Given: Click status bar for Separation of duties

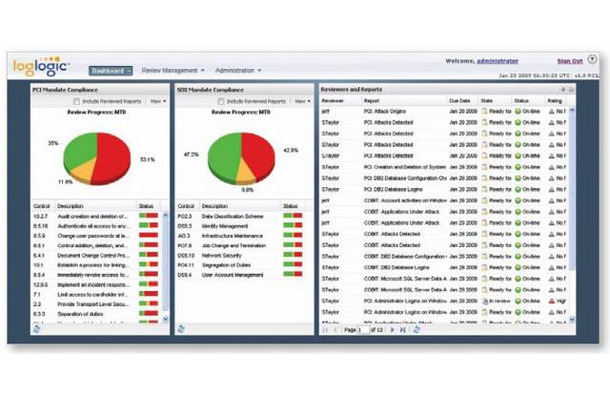Looking at the screenshot, I should (148, 313).
